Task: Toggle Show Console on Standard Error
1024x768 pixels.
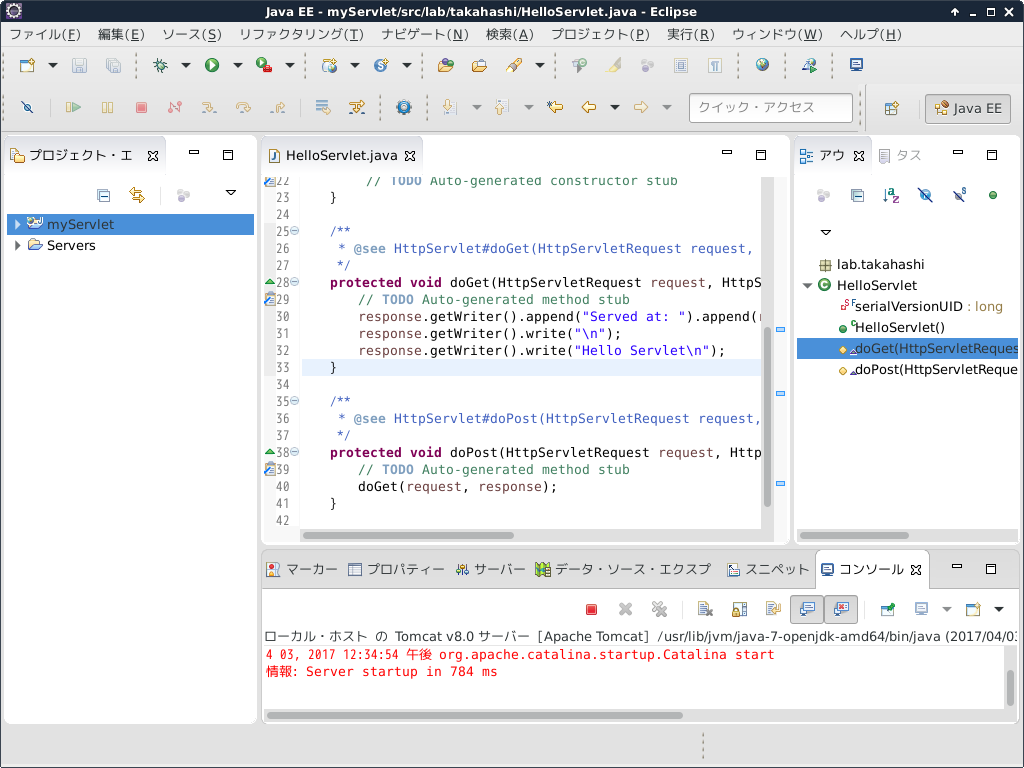Action: click(x=840, y=609)
